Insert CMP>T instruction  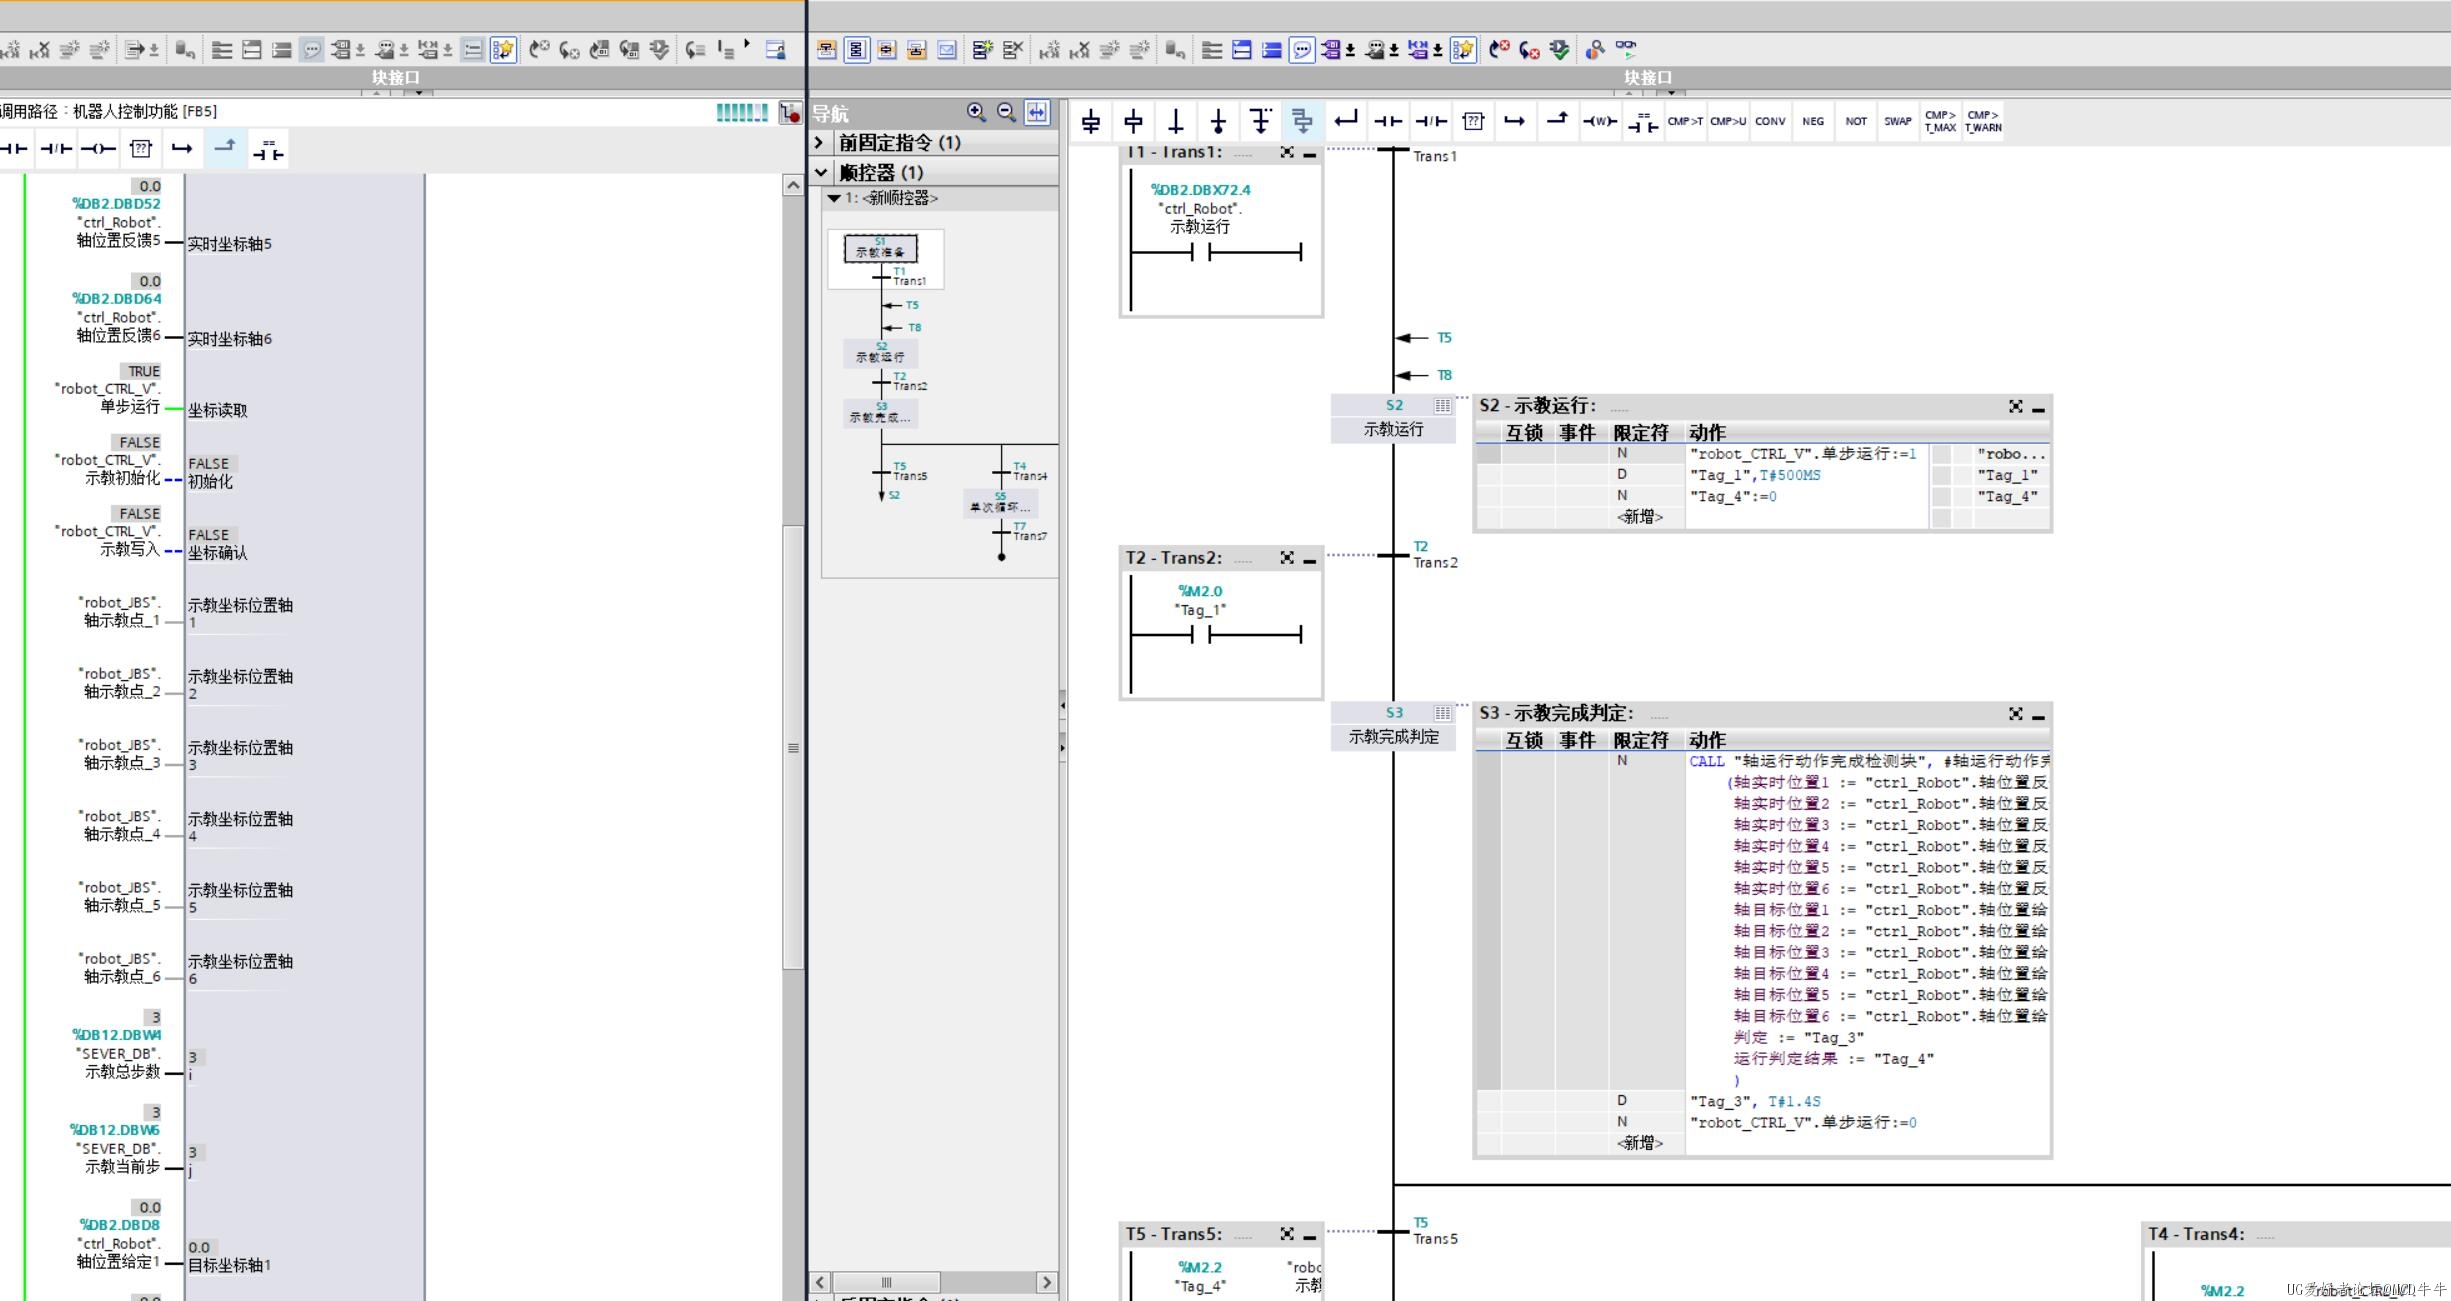tap(1685, 121)
